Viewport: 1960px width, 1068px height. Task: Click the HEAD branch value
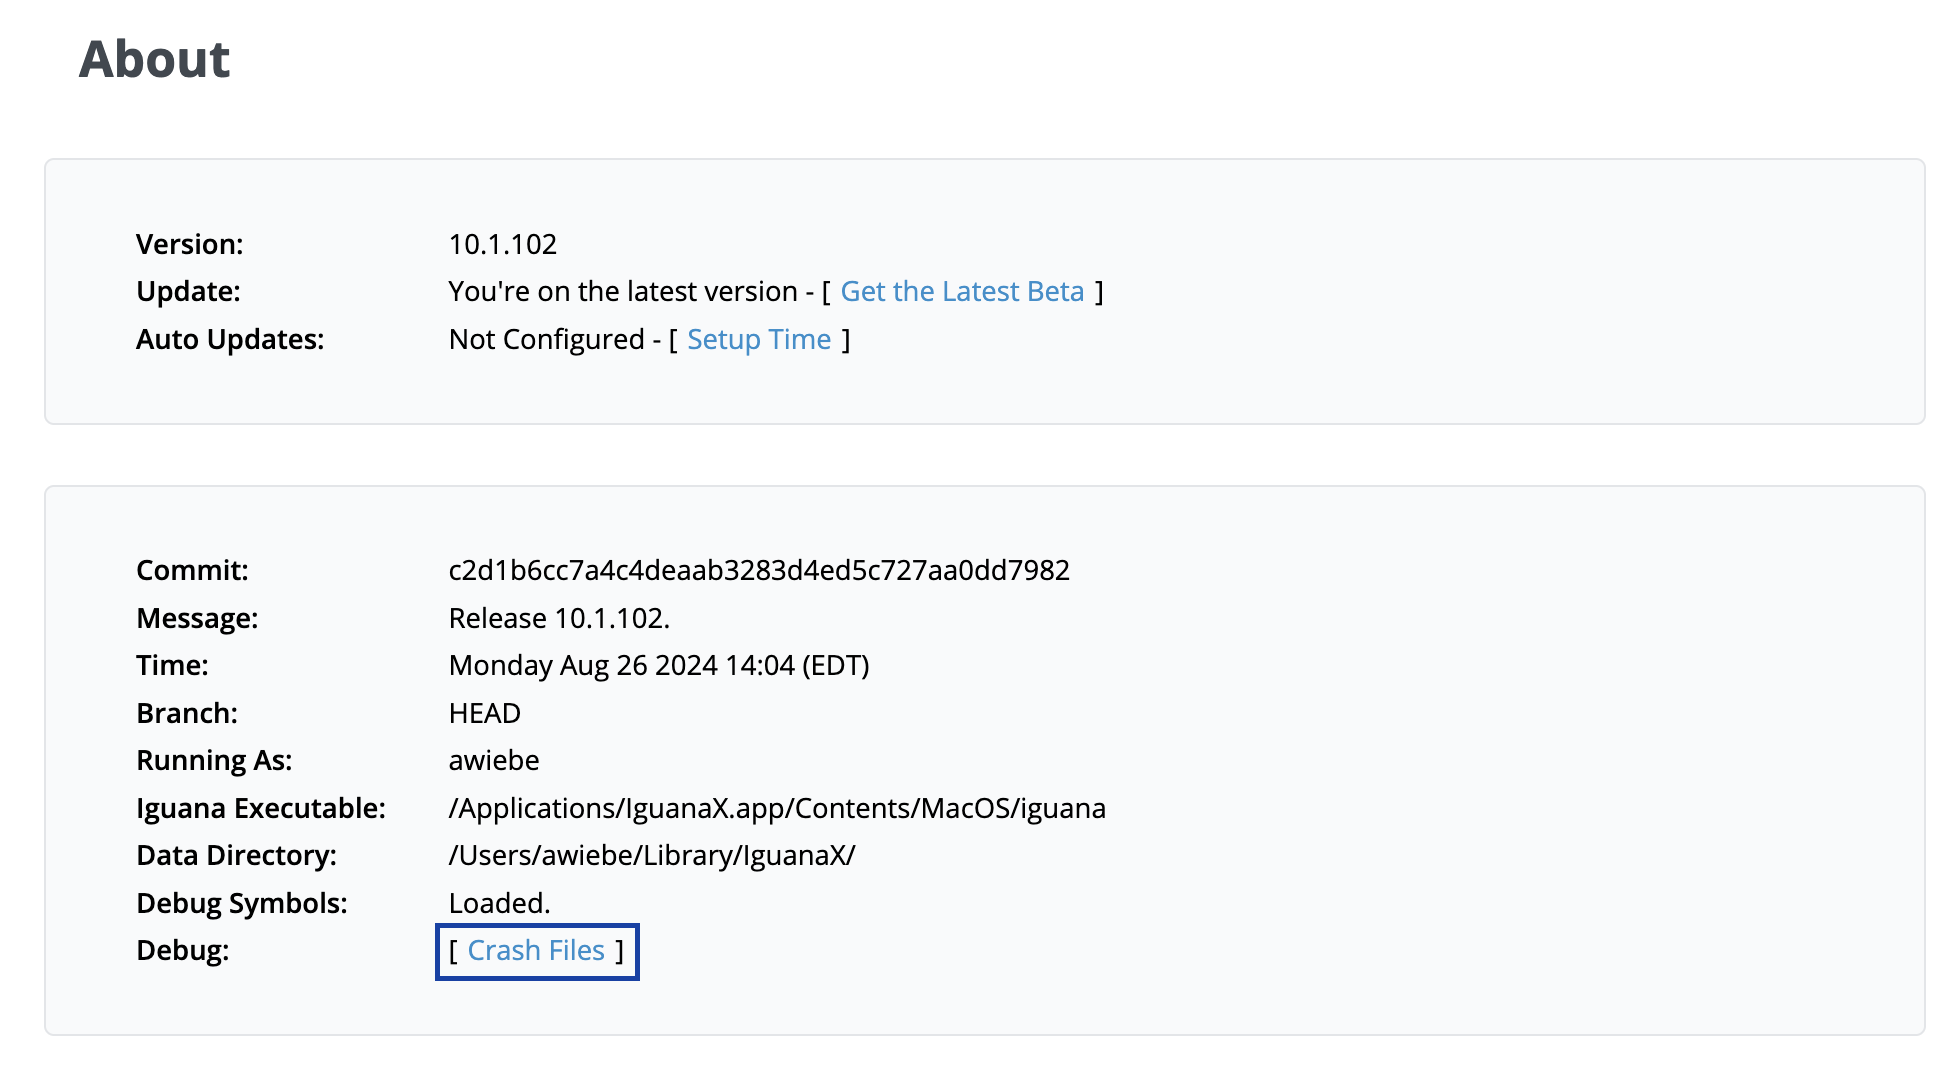[485, 714]
